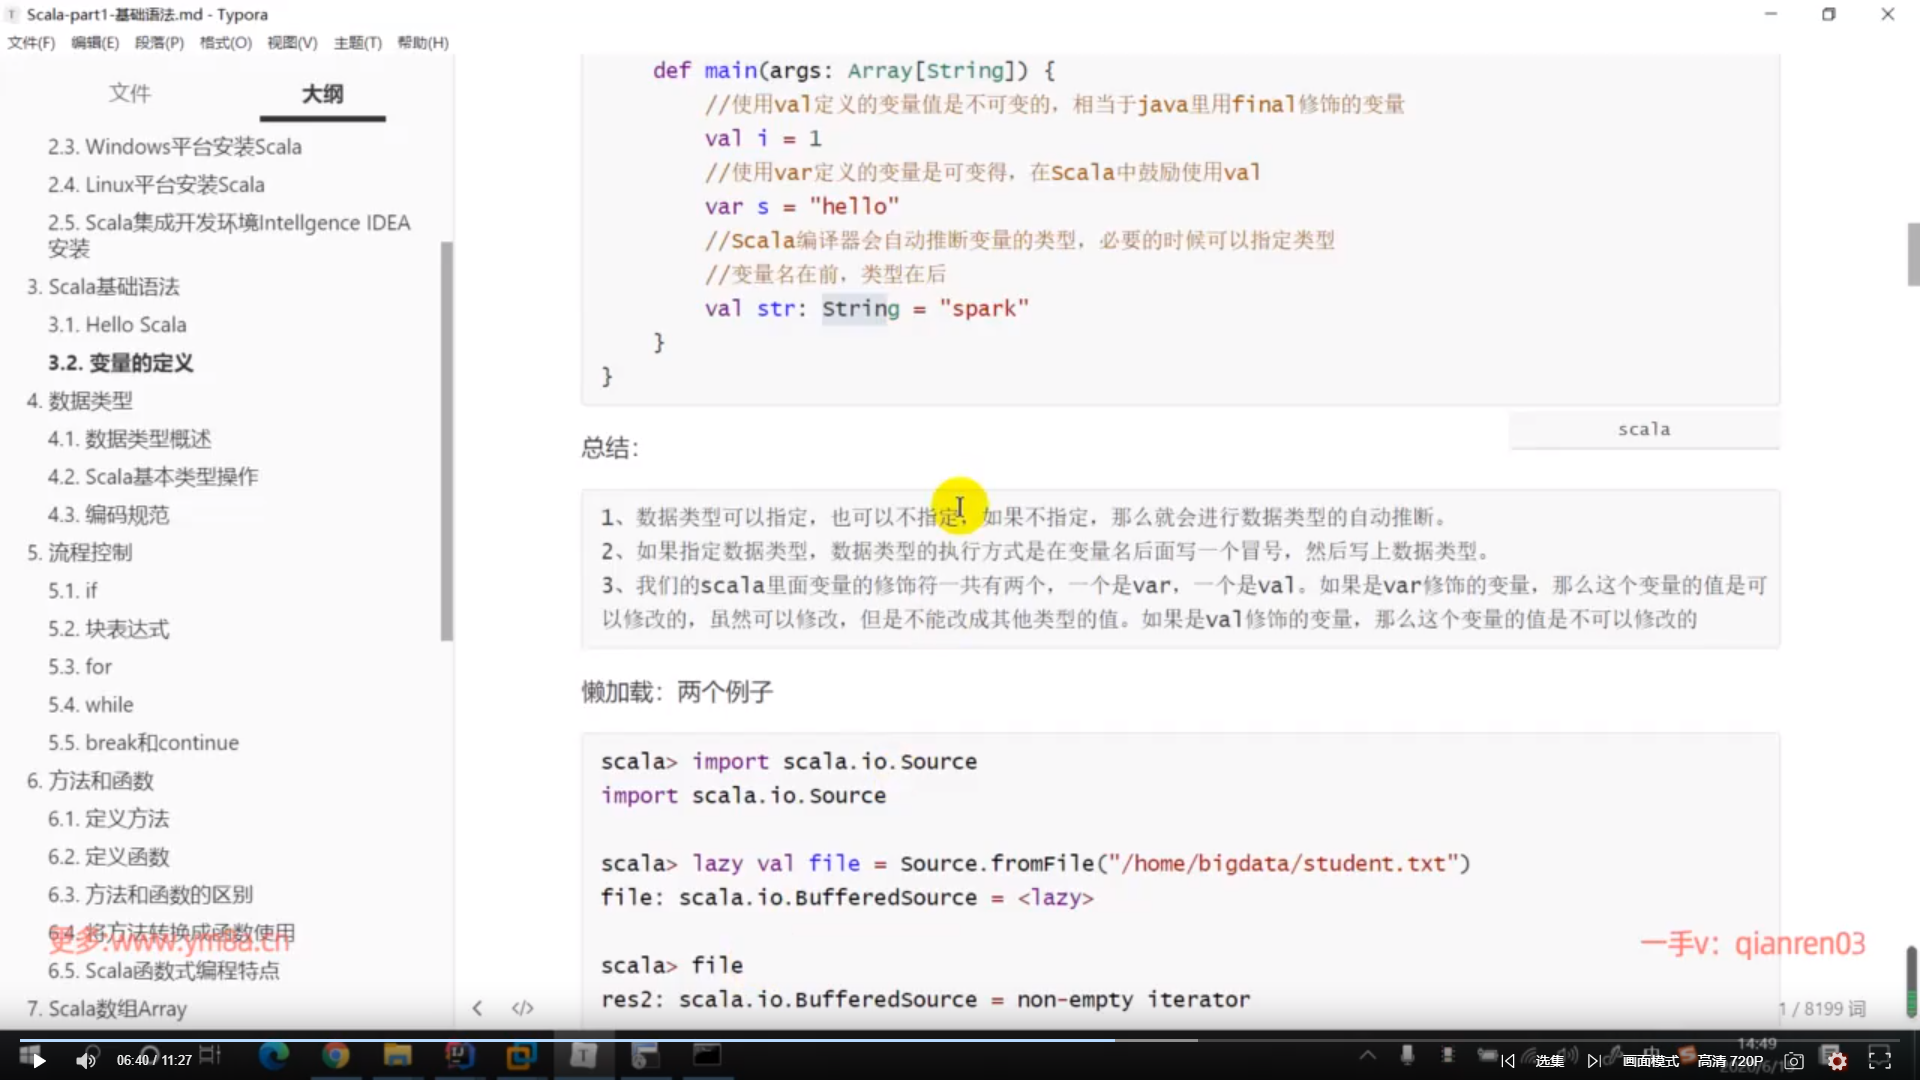Go to 4.2 Scala基本类型操作 in the outline

(x=153, y=476)
